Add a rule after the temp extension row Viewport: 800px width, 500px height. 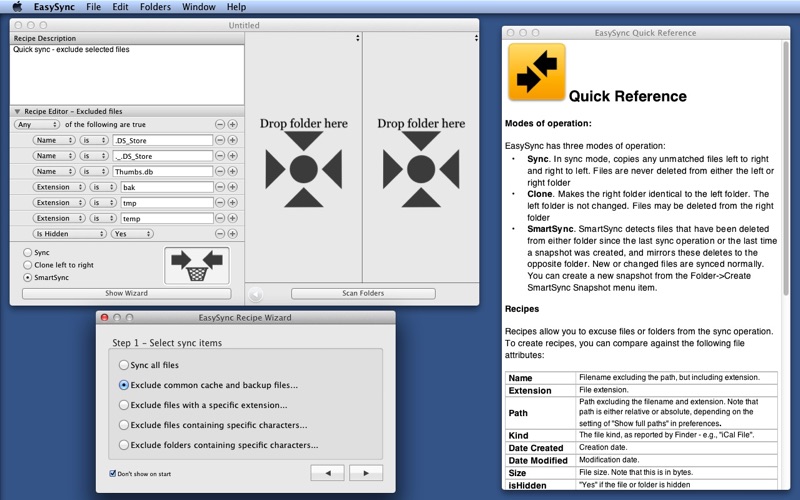(x=232, y=218)
